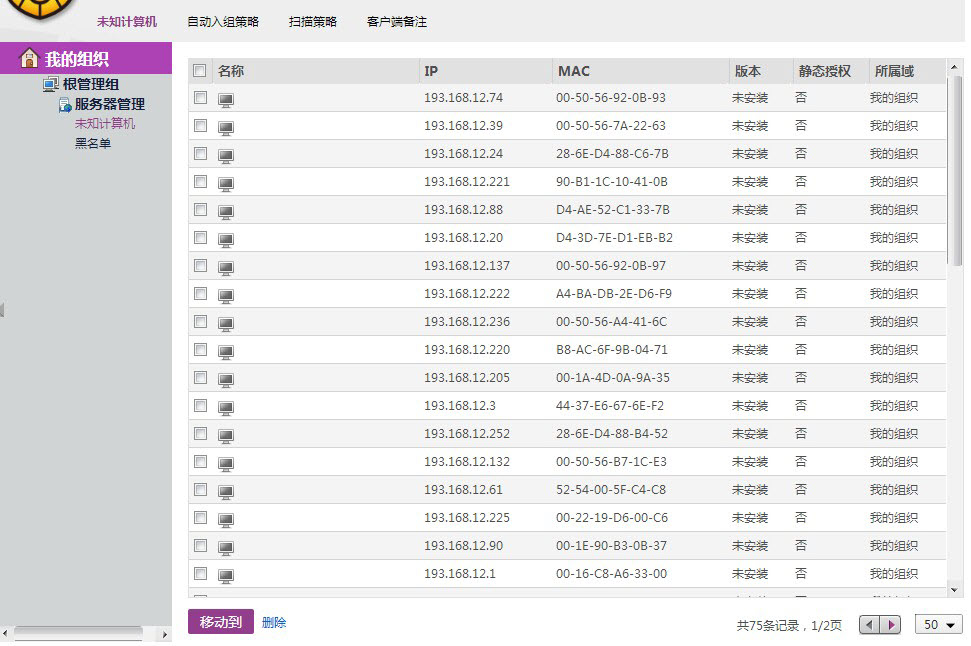Go to the previous page arrow
The width and height of the screenshot is (971, 646).
869,624
